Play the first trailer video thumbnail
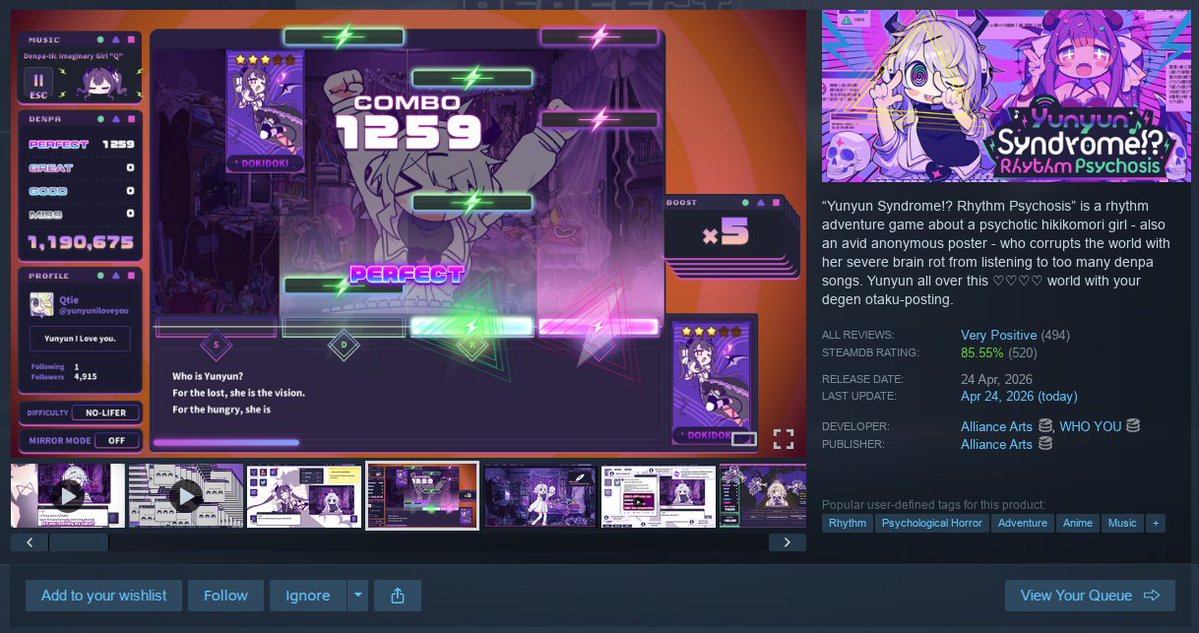The height and width of the screenshot is (633, 1199). tap(68, 495)
